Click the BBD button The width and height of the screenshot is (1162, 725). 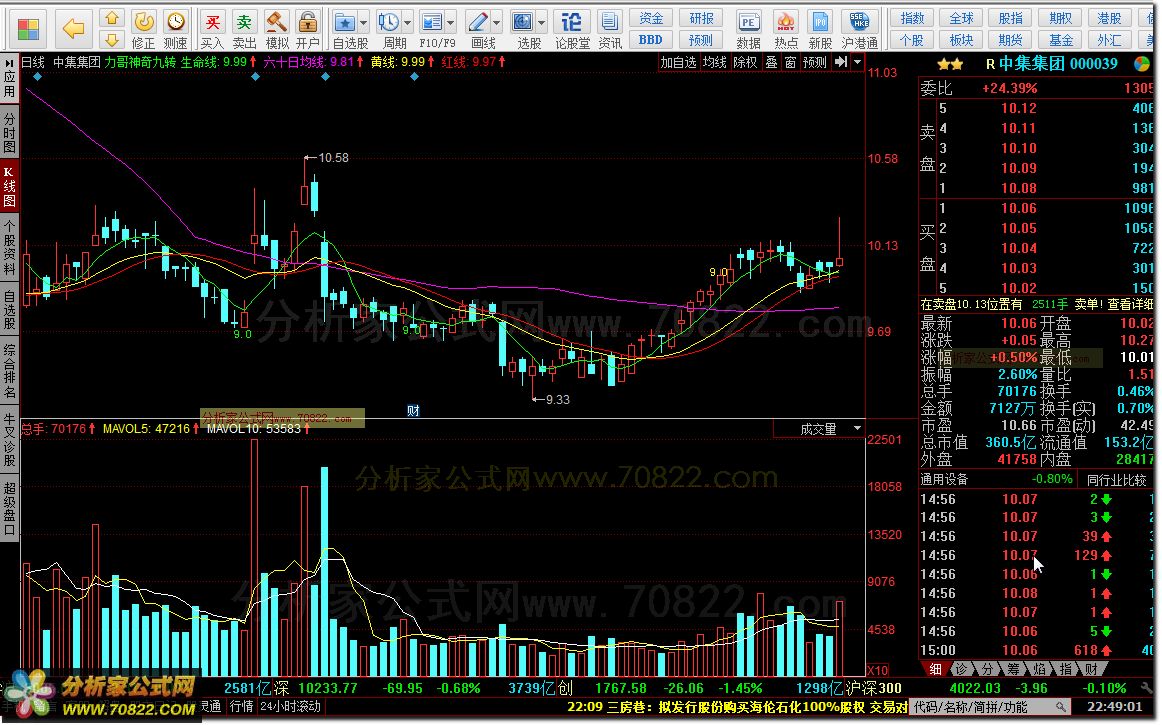(651, 39)
